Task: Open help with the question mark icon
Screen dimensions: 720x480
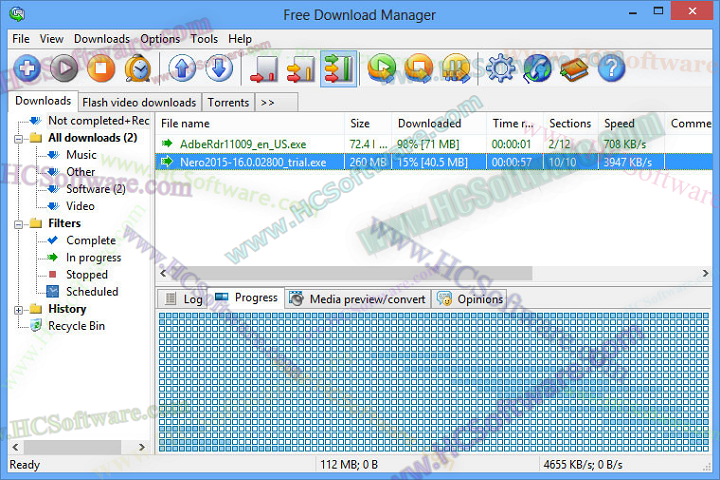Action: pyautogui.click(x=611, y=69)
